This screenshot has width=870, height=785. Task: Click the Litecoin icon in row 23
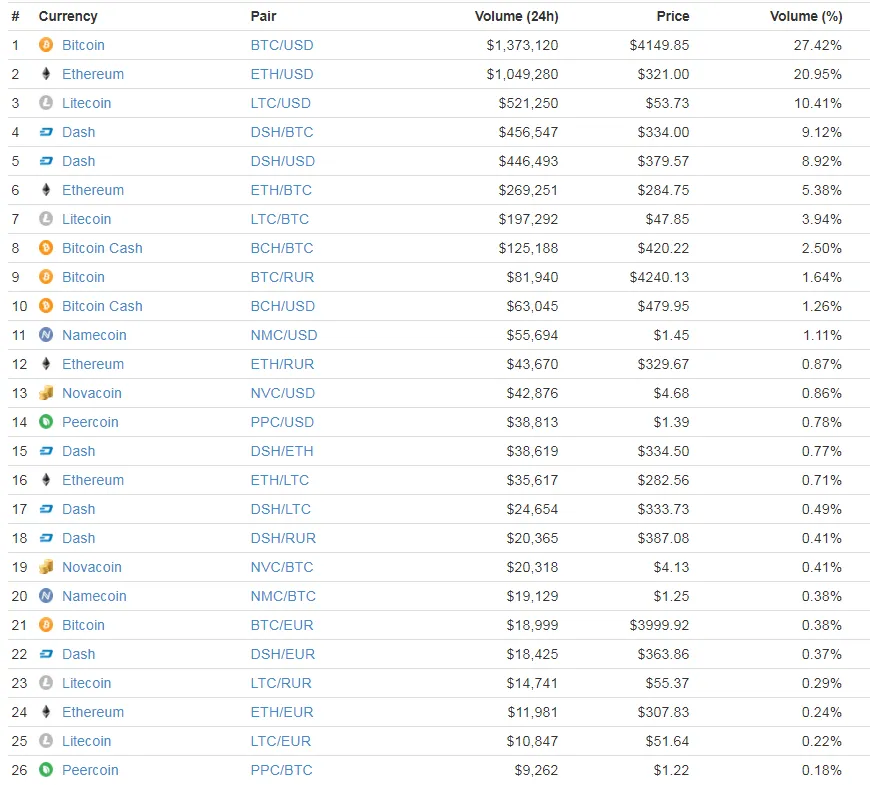tap(46, 683)
